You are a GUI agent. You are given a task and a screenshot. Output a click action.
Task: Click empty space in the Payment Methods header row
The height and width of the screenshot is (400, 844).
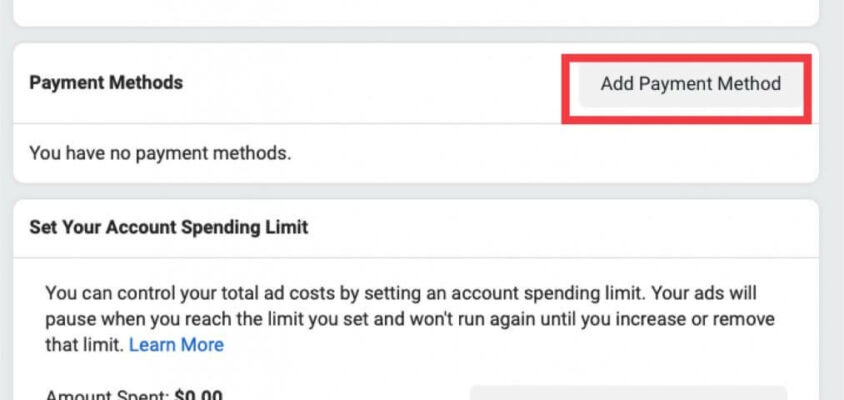(370, 83)
